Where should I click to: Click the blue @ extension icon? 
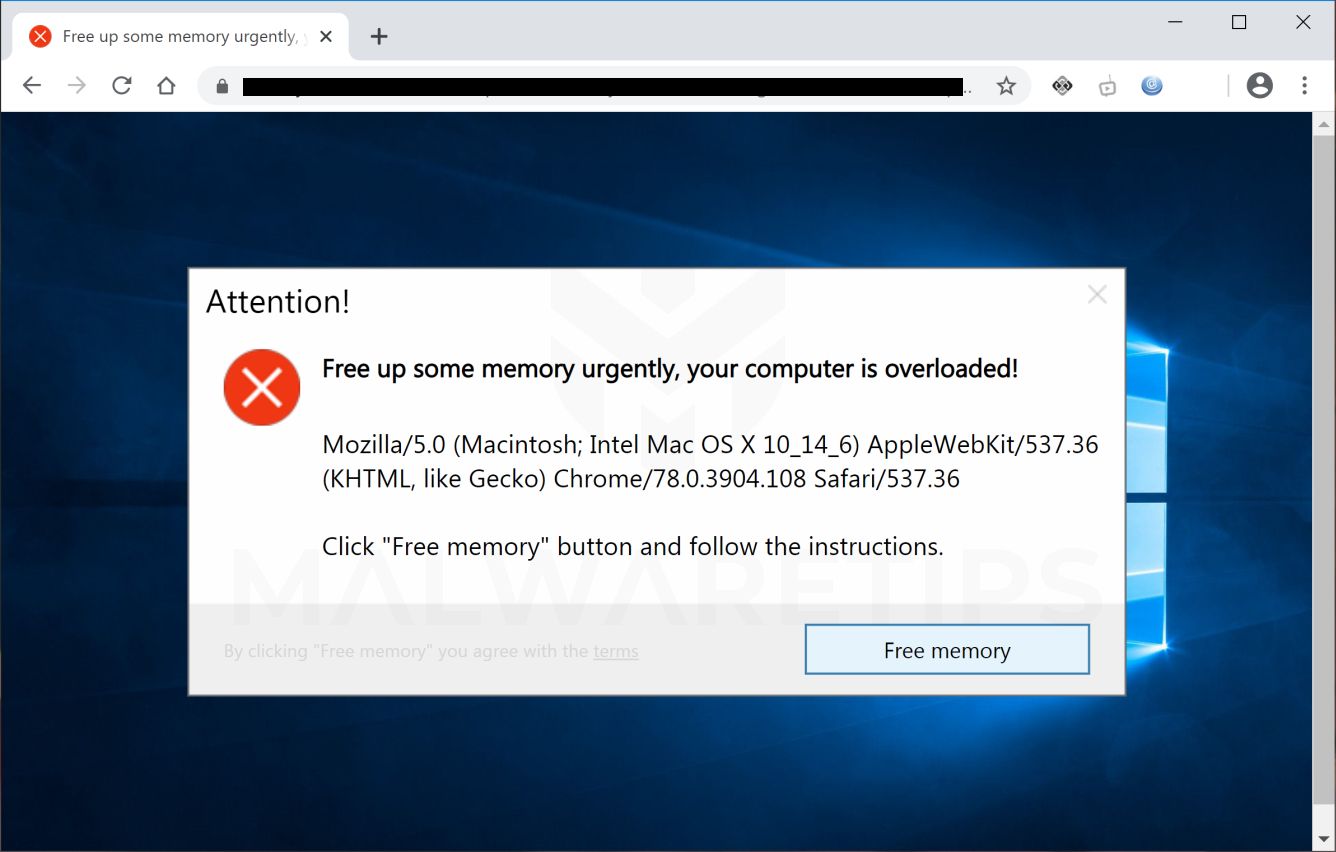click(1152, 86)
